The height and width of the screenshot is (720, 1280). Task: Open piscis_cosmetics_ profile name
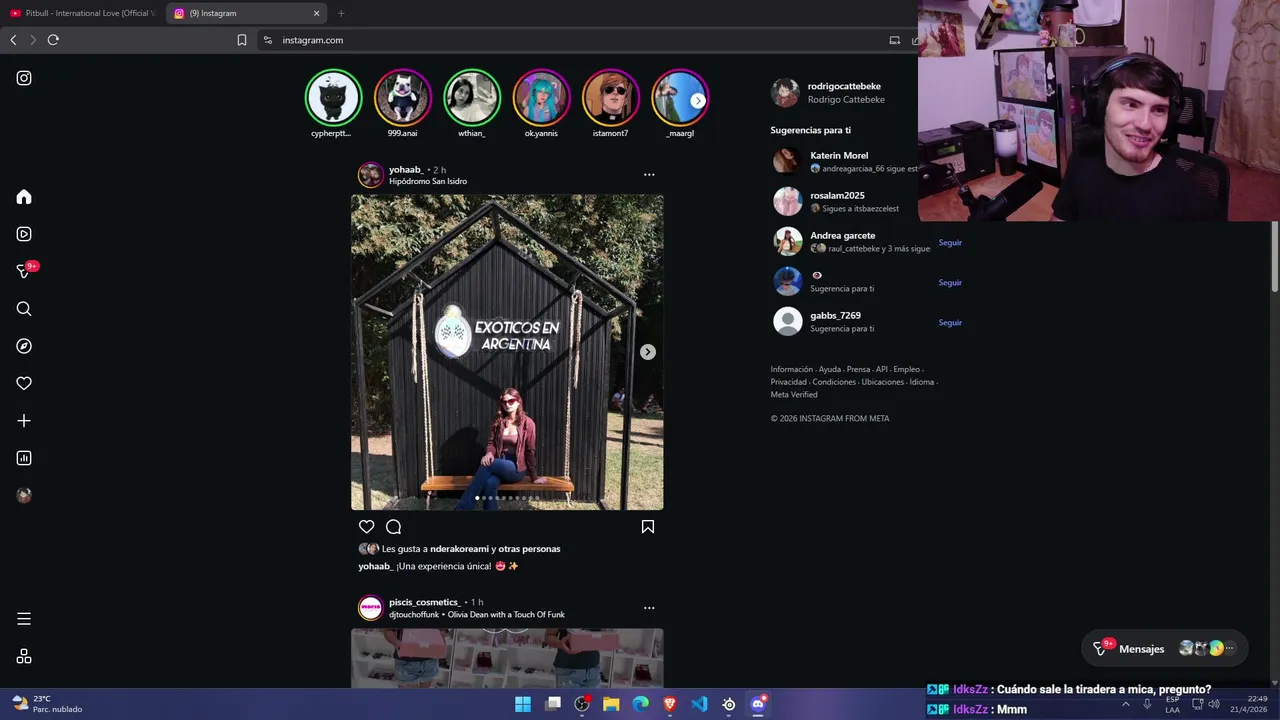[x=425, y=602]
